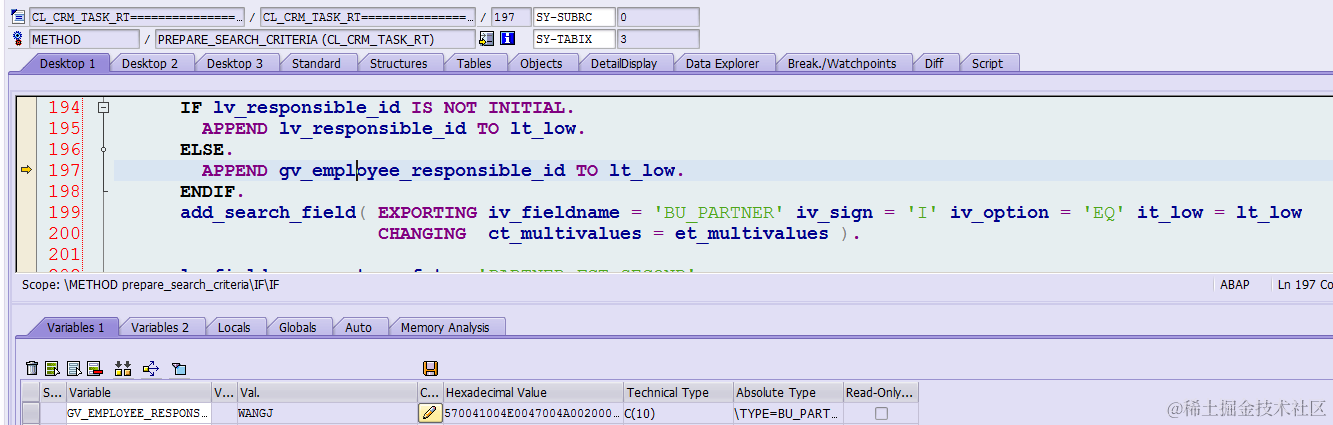1333x425 pixels.
Task: Select the row selector for GV_EMPLOYEE_RESPONS row
Action: pyautogui.click(x=31, y=413)
